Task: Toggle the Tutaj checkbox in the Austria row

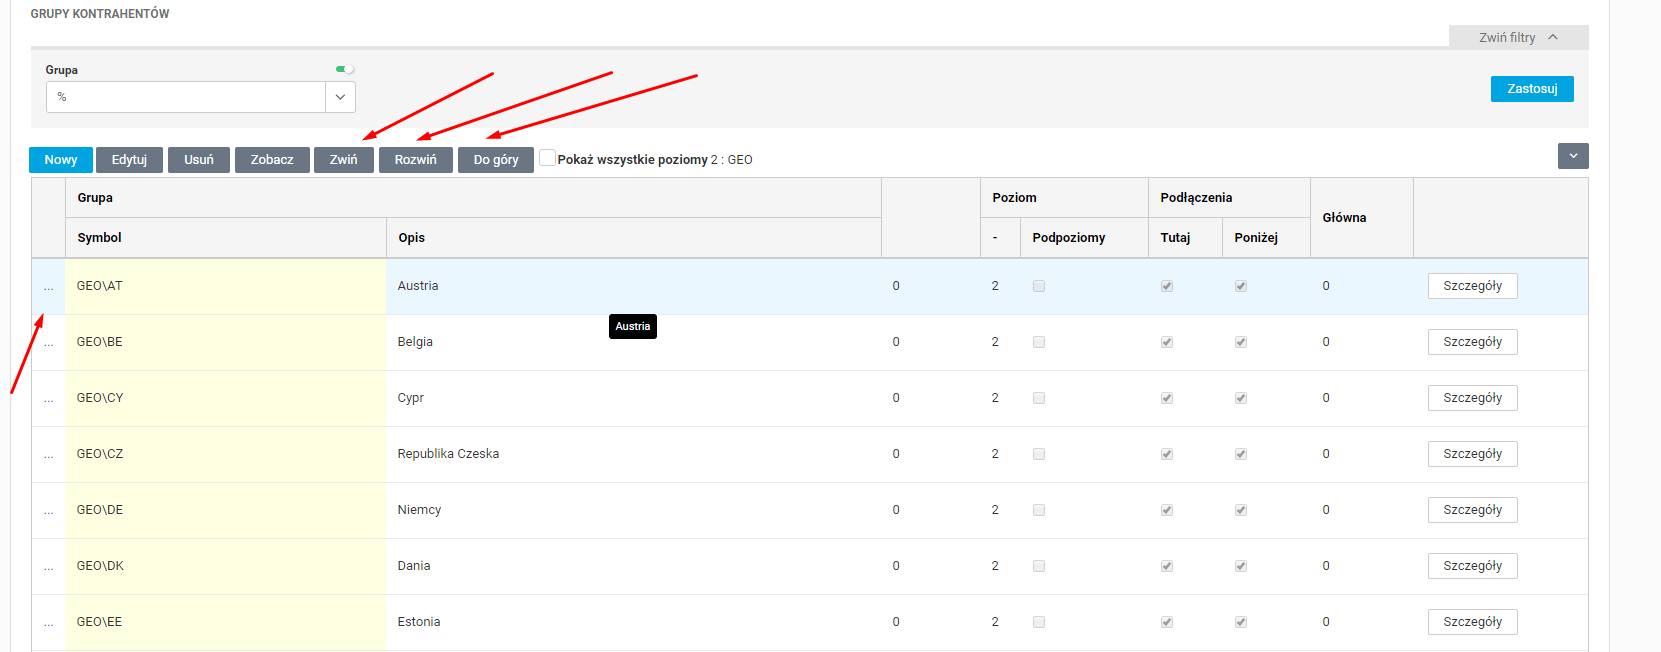Action: [1167, 286]
